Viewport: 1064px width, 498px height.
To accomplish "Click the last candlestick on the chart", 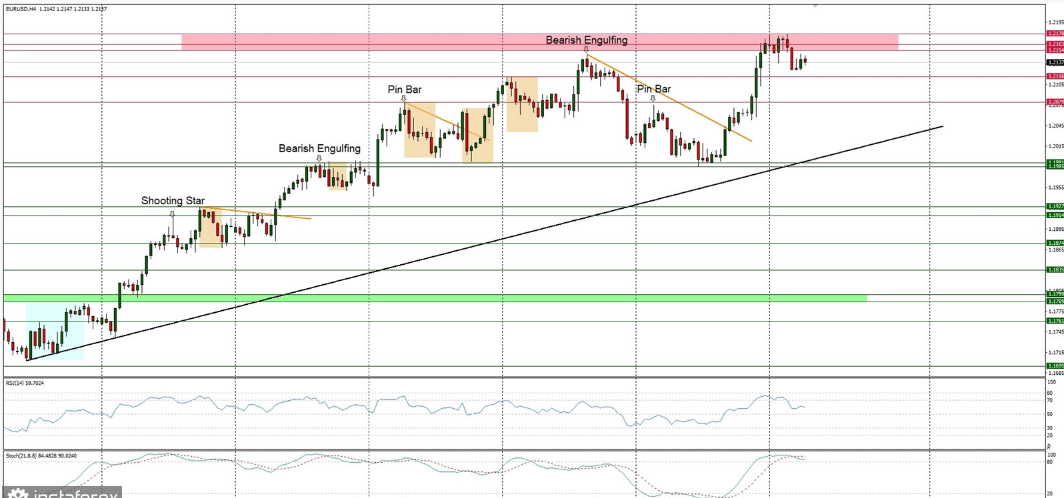I will pos(805,59).
